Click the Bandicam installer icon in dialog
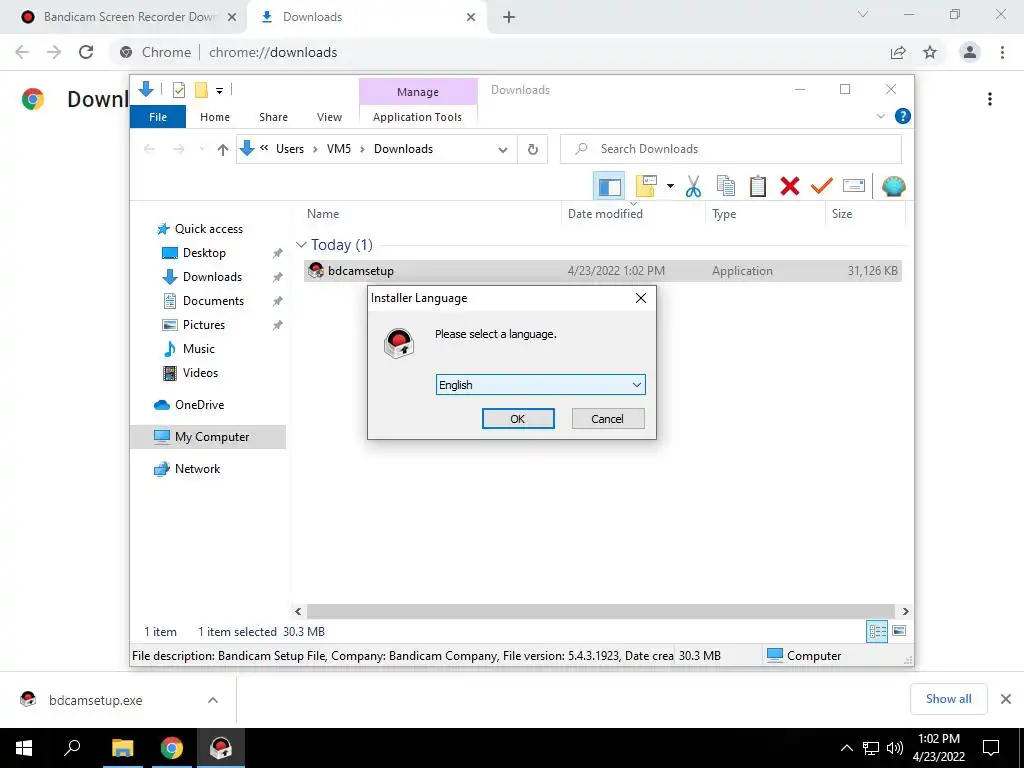 coord(399,344)
